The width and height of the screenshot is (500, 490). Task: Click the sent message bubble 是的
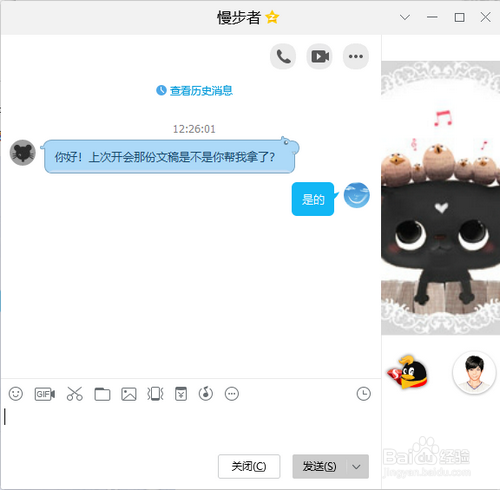pyautogui.click(x=313, y=199)
